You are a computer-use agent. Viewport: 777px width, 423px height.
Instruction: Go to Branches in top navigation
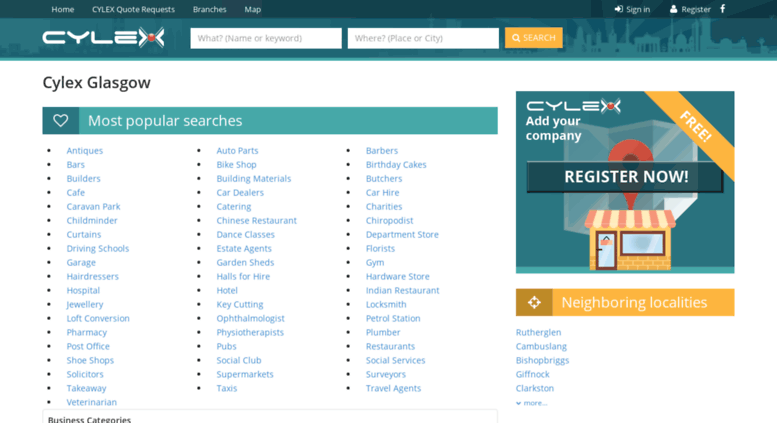tap(210, 9)
